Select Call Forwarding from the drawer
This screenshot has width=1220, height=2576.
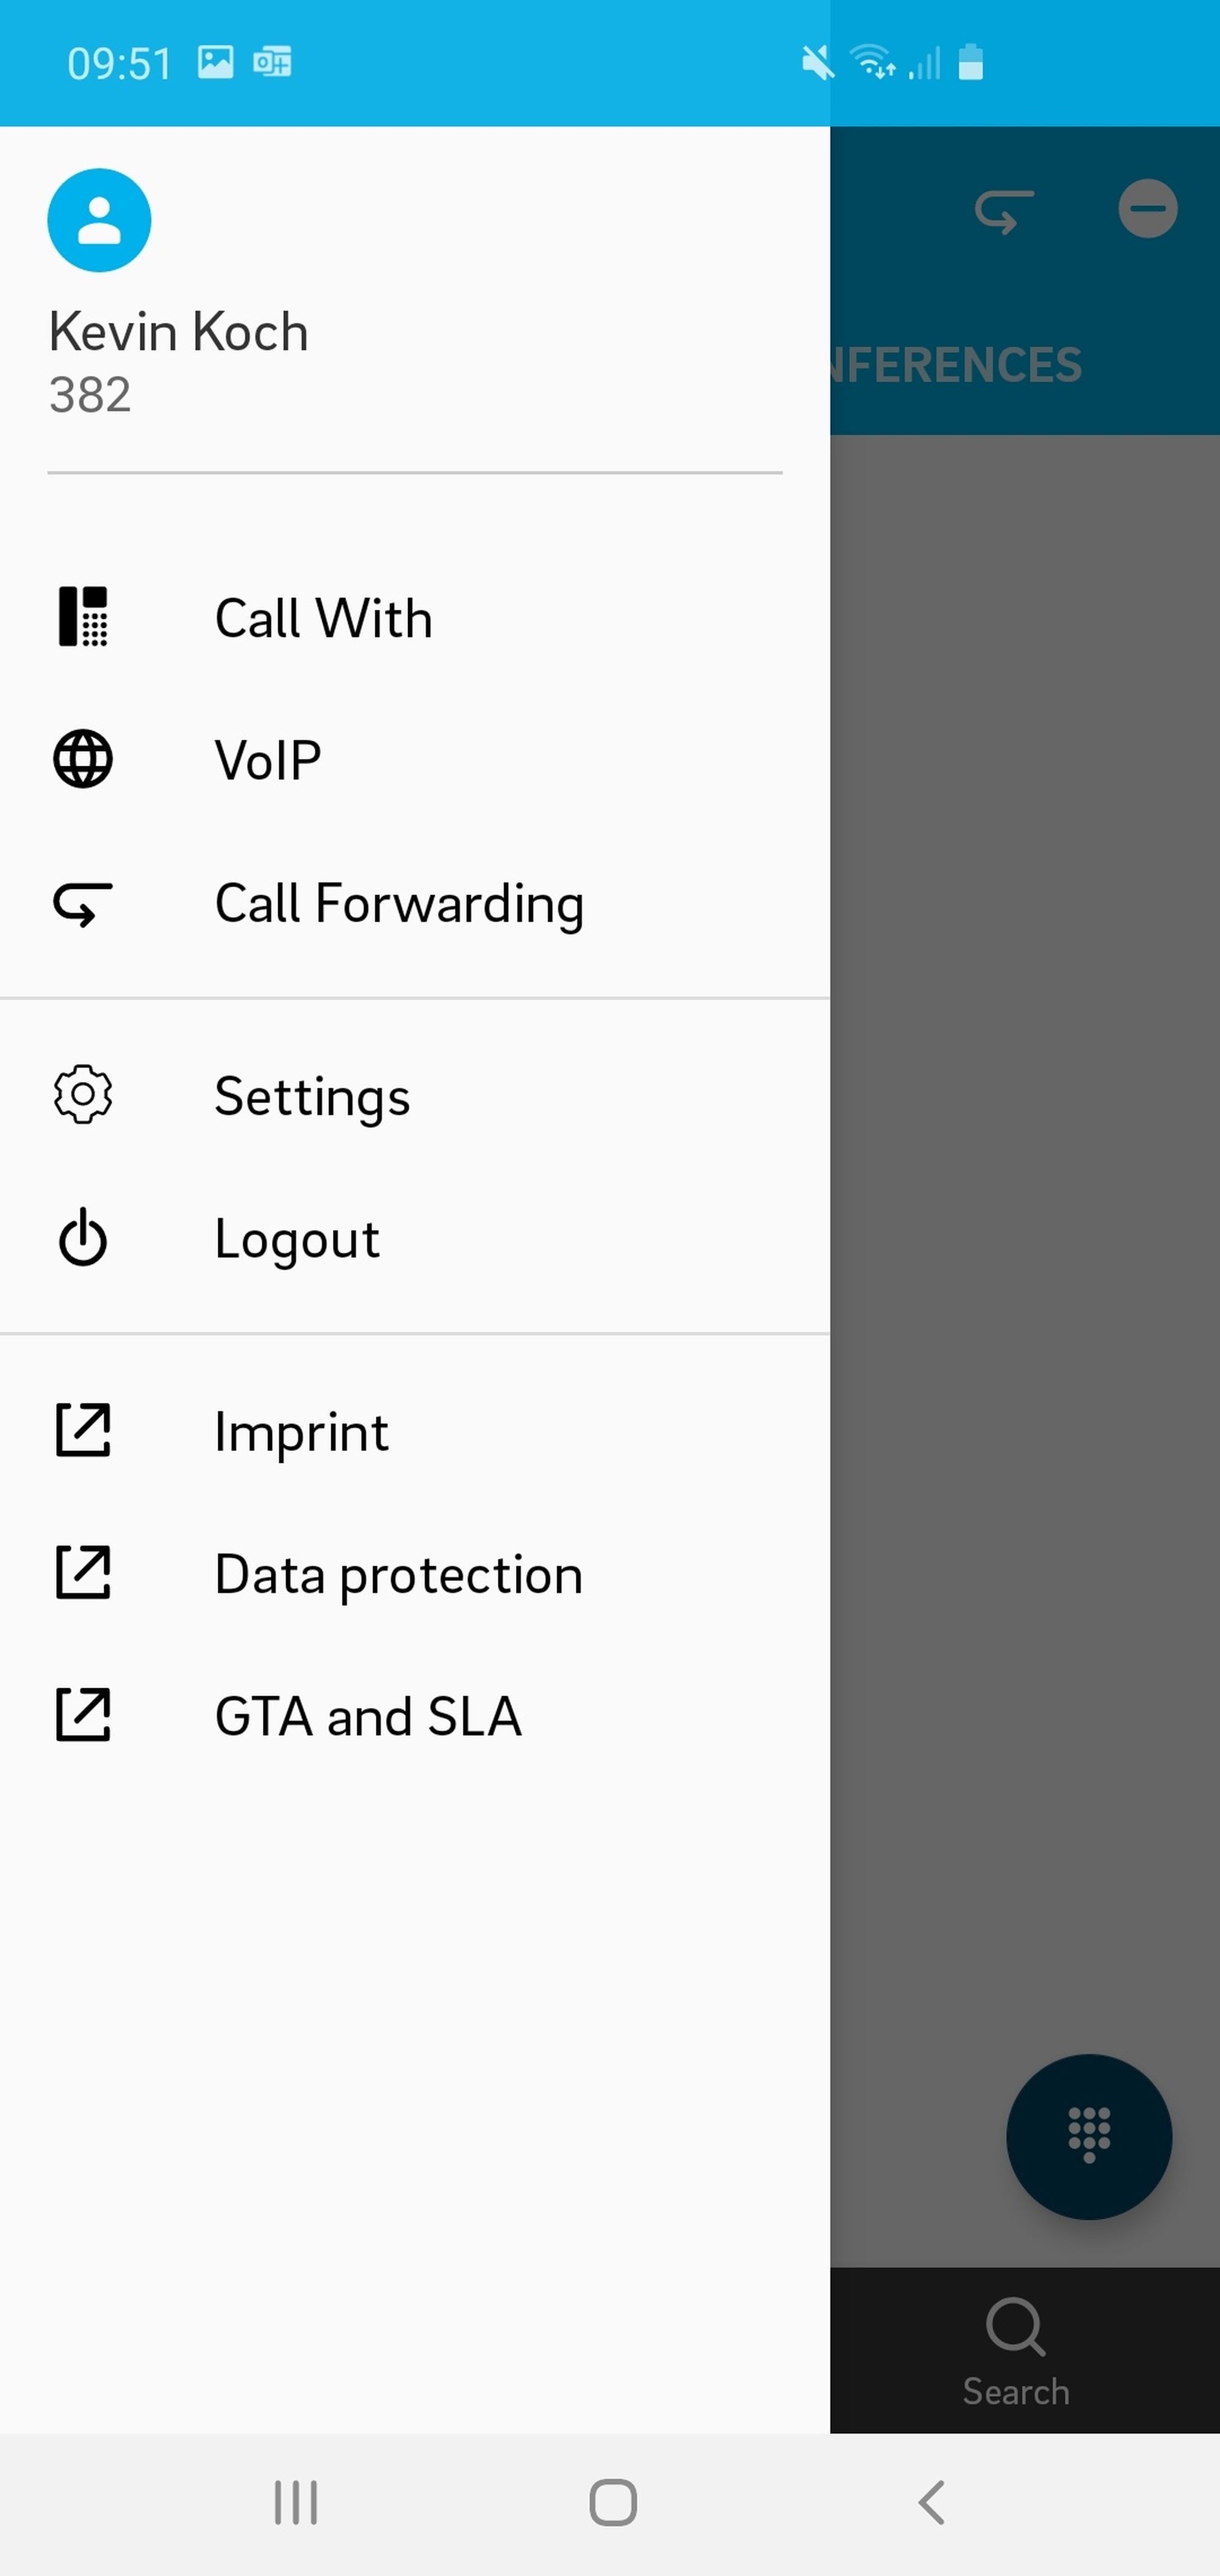click(x=399, y=904)
